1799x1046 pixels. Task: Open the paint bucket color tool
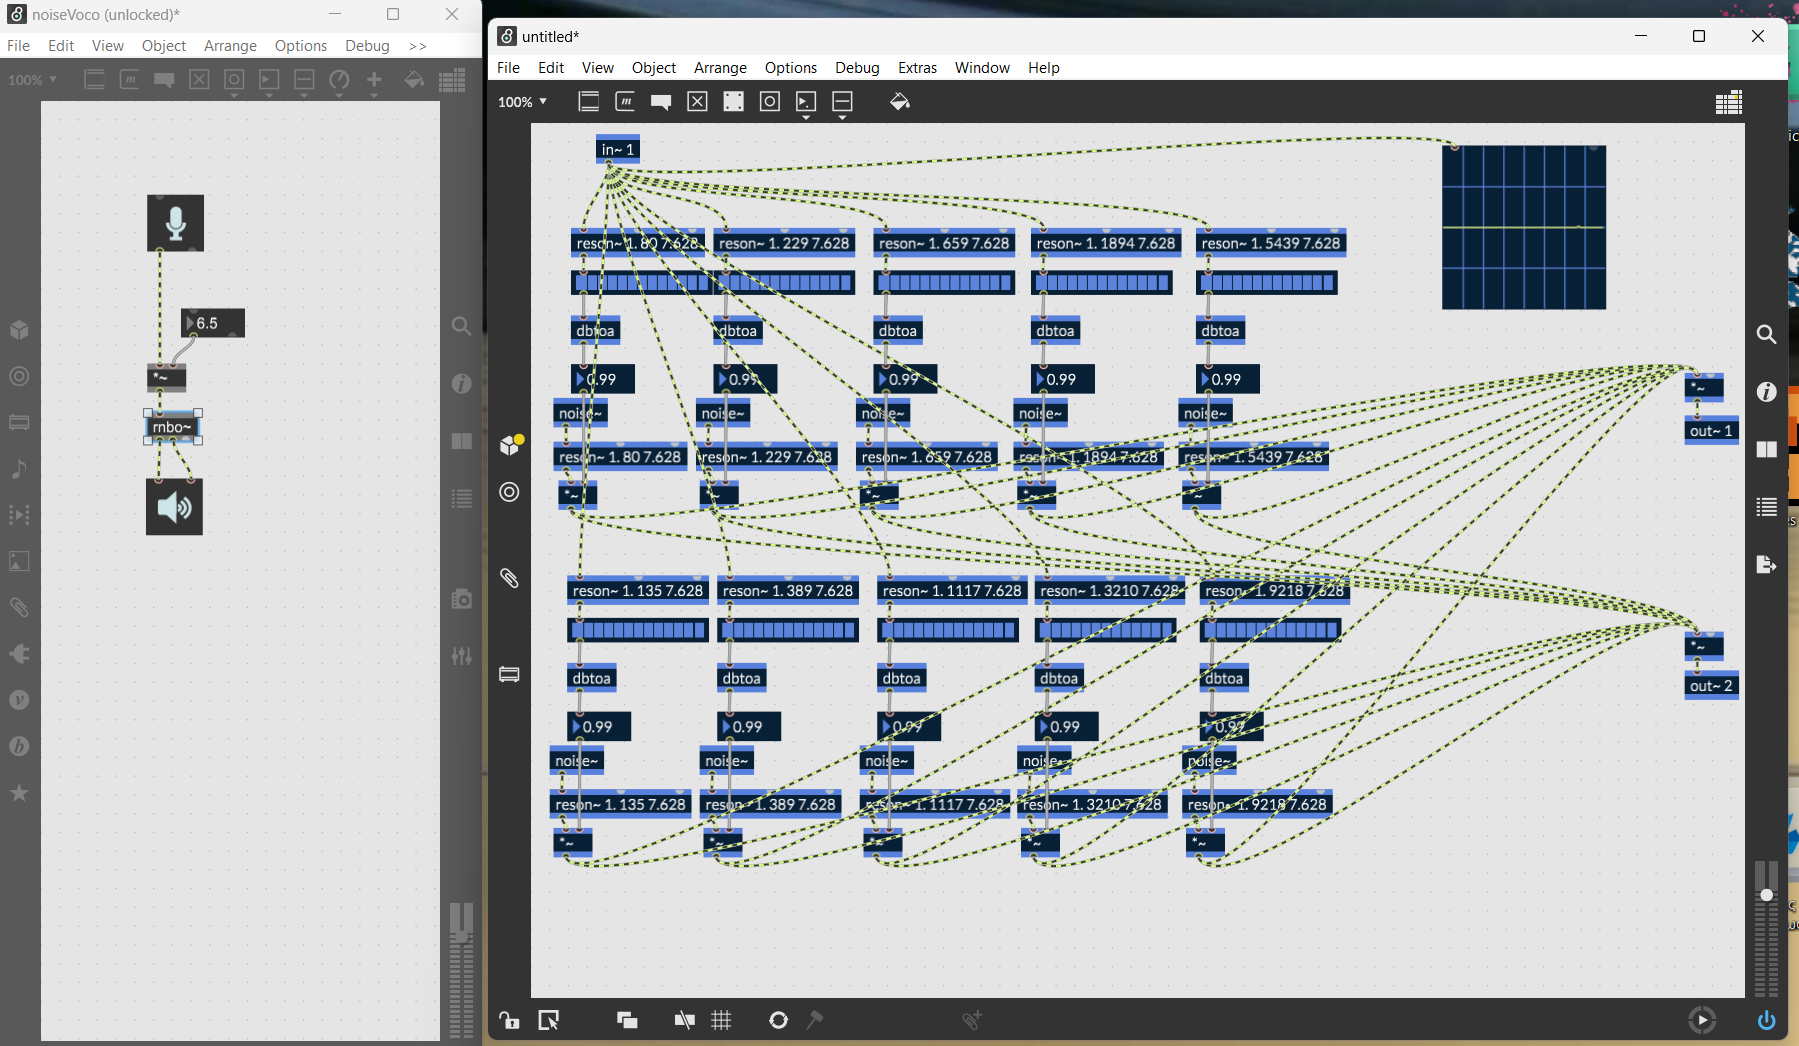point(899,102)
